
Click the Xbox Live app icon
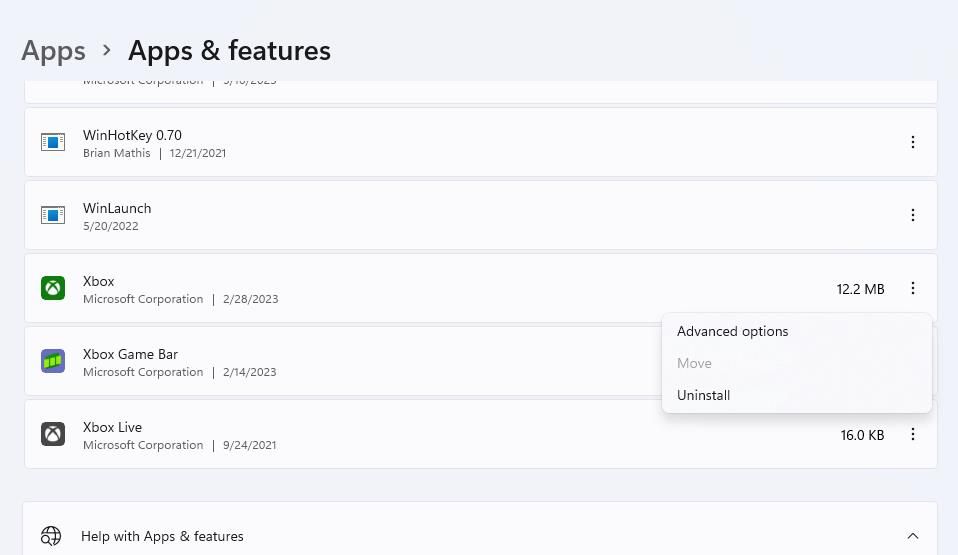[x=53, y=434]
